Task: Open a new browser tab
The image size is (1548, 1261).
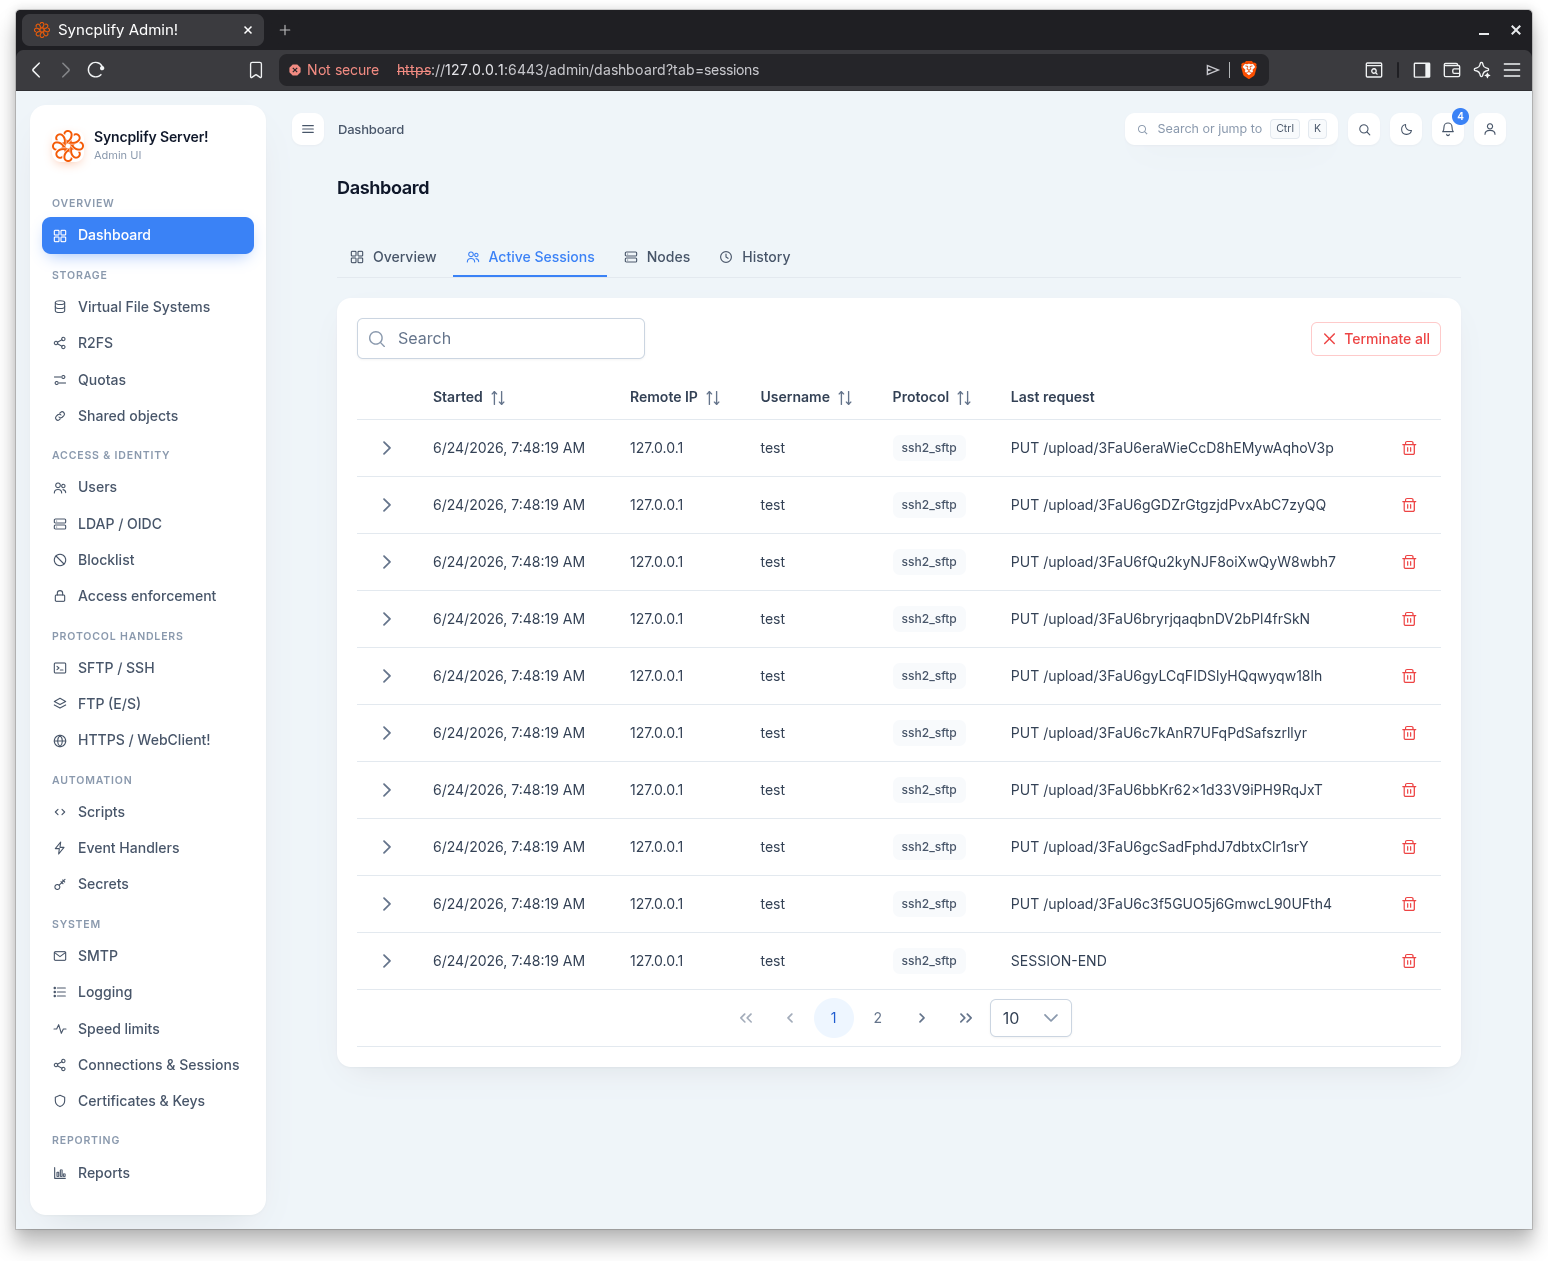Action: tap(285, 30)
